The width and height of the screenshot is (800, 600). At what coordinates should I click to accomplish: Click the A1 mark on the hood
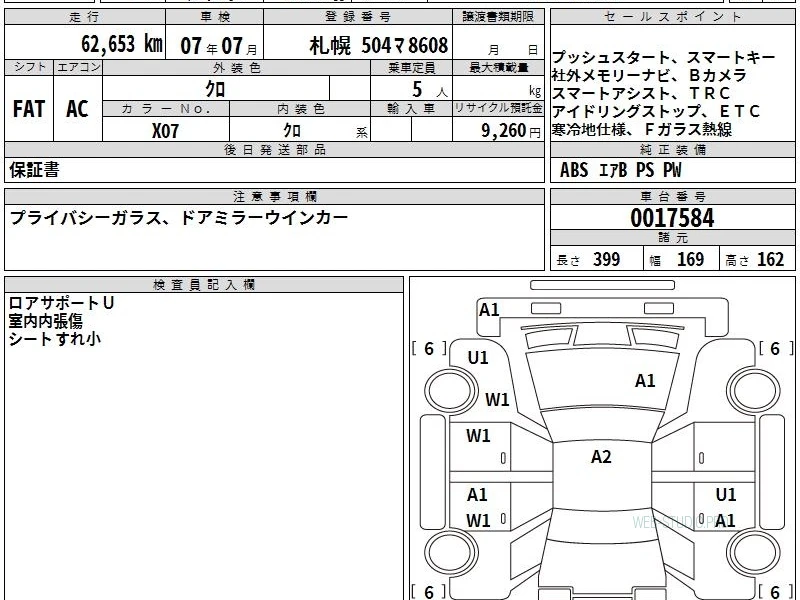click(x=645, y=381)
